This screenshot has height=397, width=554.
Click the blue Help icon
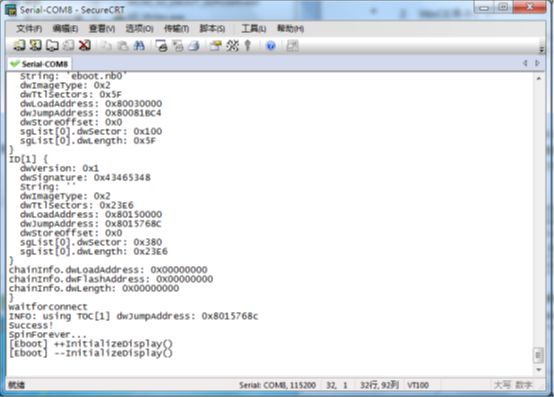(271, 46)
